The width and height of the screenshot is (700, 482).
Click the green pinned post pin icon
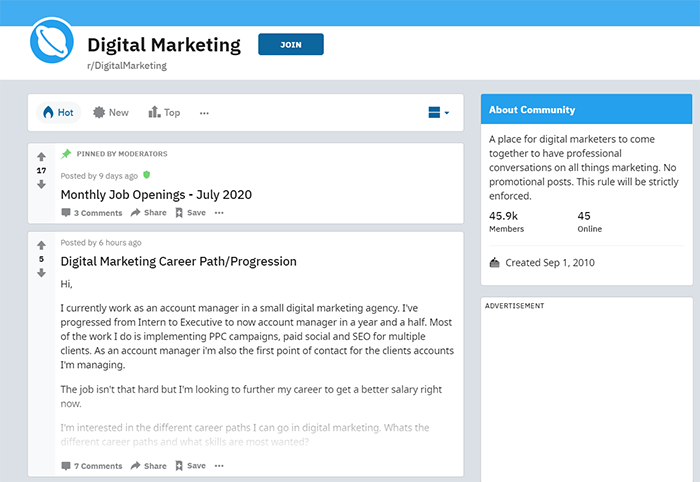(66, 154)
